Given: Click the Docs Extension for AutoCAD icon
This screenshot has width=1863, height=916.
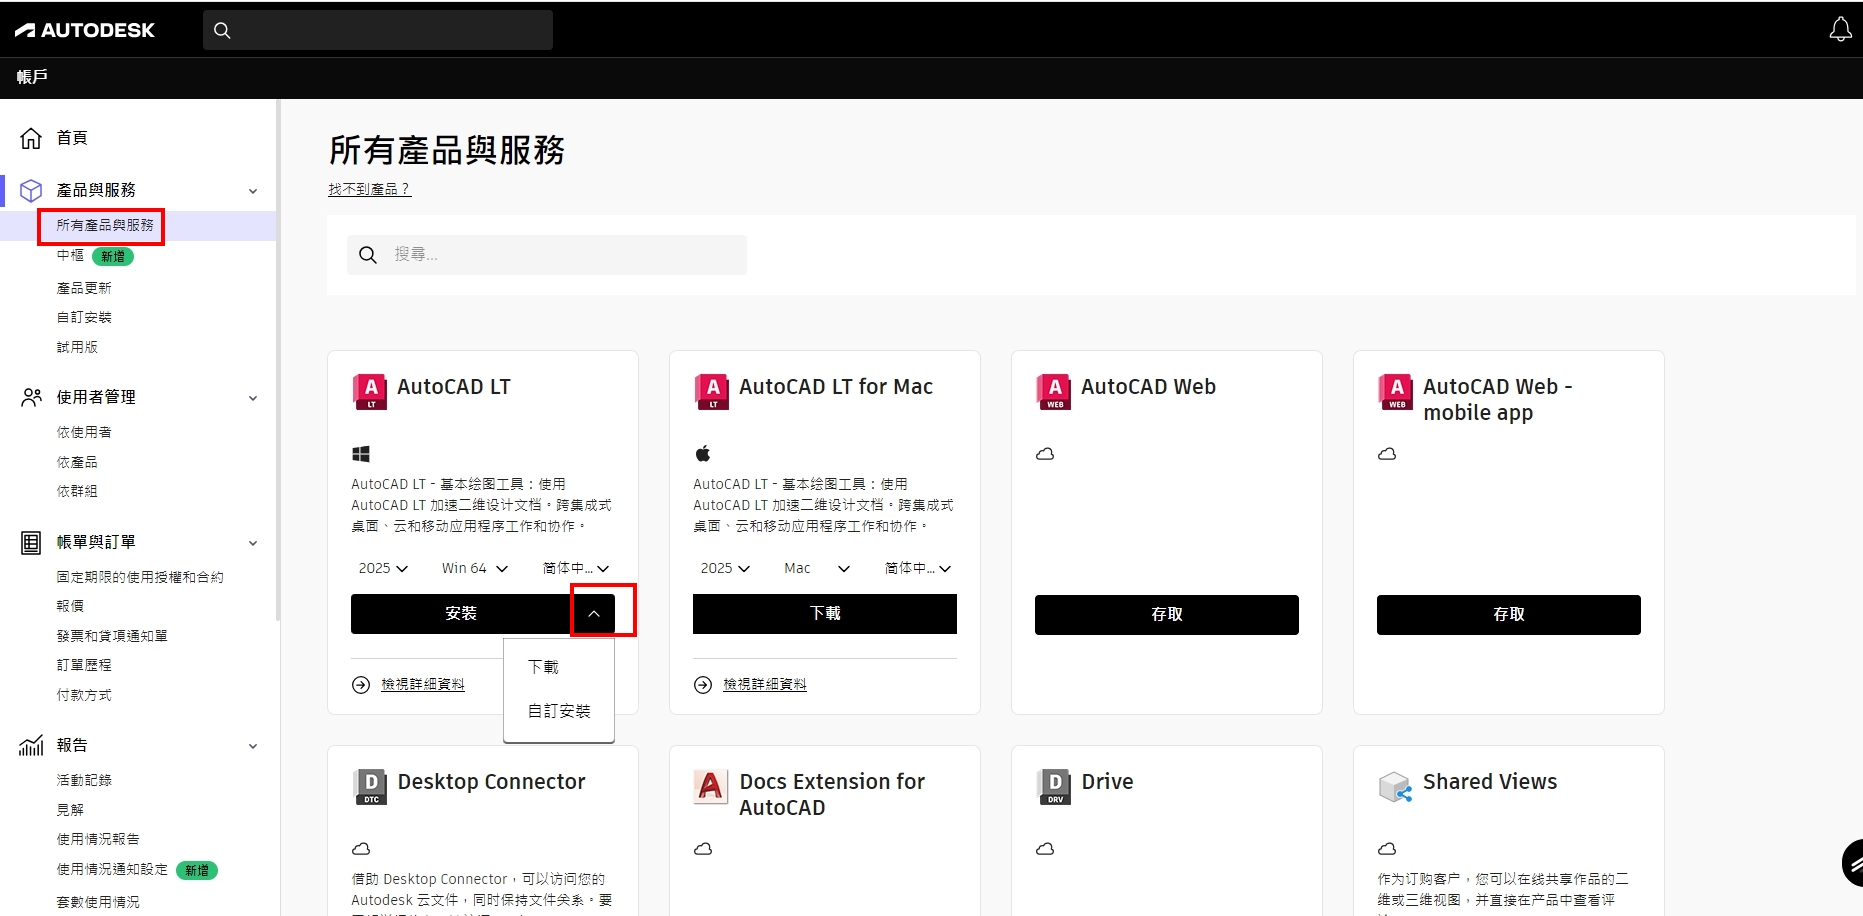Looking at the screenshot, I should pos(710,786).
